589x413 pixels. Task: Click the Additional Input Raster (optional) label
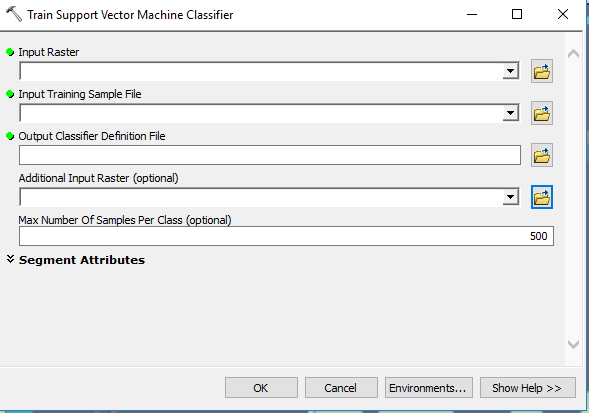[x=98, y=178]
